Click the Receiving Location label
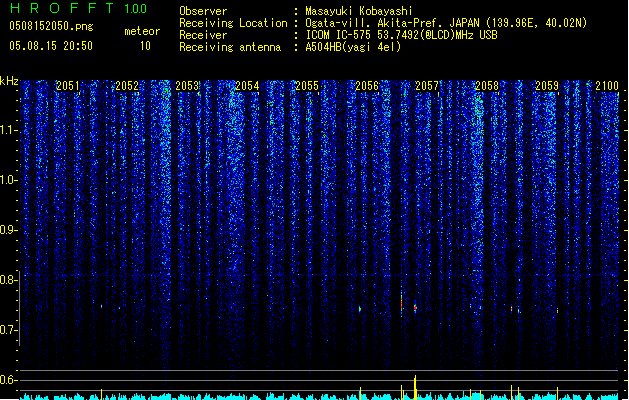Image resolution: width=629 pixels, height=400 pixels. click(x=233, y=23)
